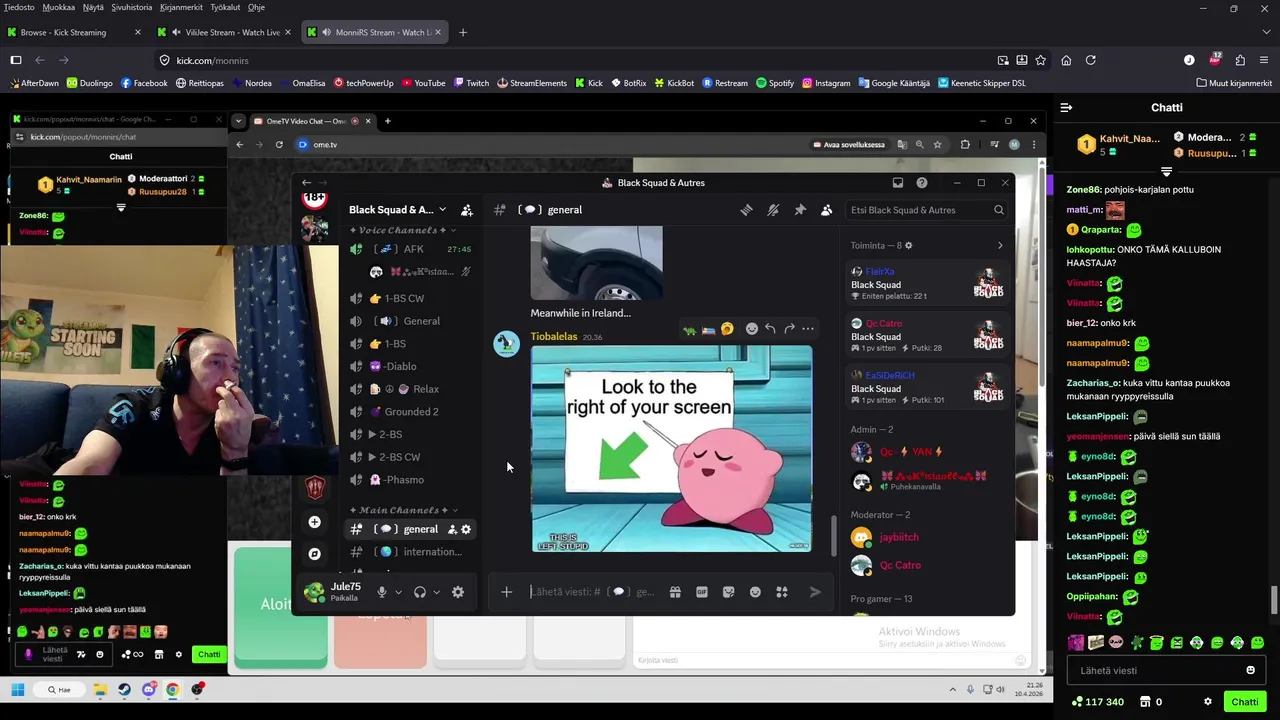Expand the Toiminta activity section arrow
The width and height of the screenshot is (1280, 720).
1000,245
